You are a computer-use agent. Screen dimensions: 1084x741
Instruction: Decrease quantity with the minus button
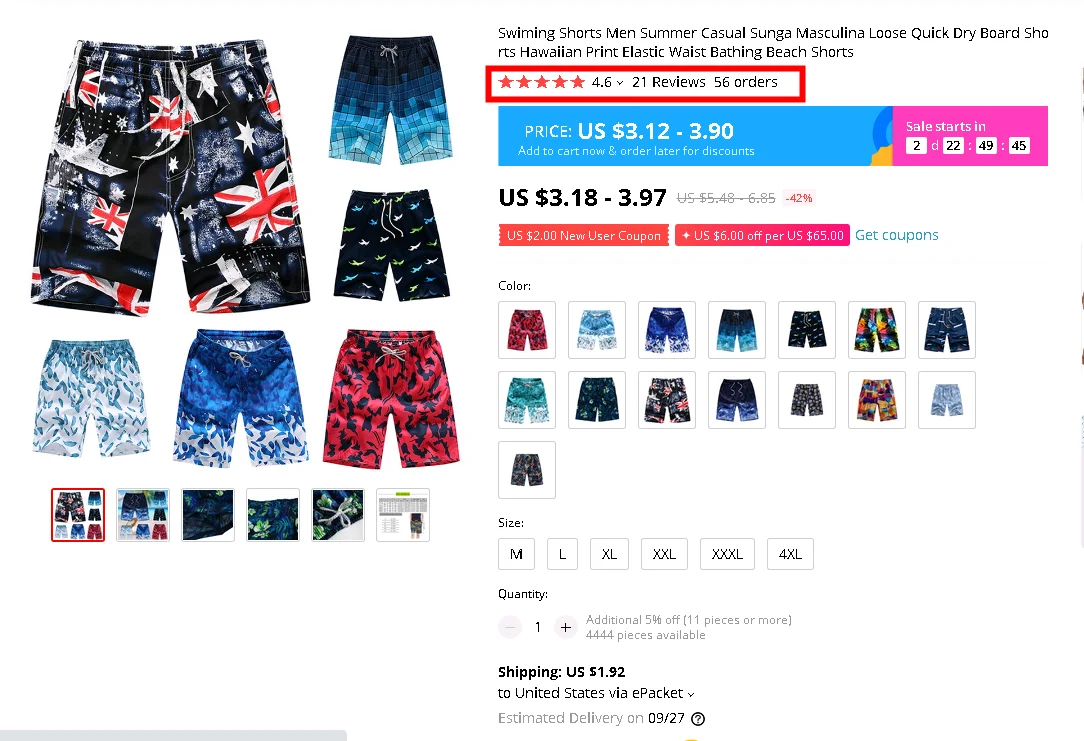(x=510, y=627)
